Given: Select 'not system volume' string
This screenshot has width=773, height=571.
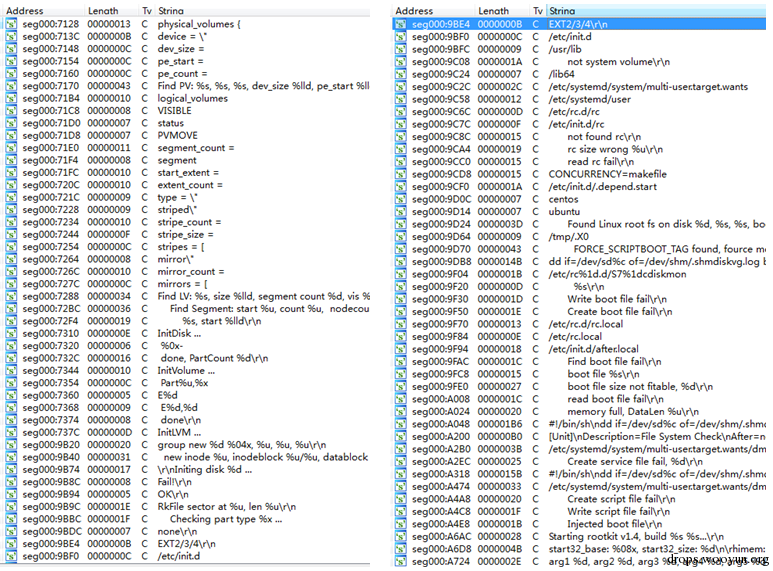Looking at the screenshot, I should [618, 62].
